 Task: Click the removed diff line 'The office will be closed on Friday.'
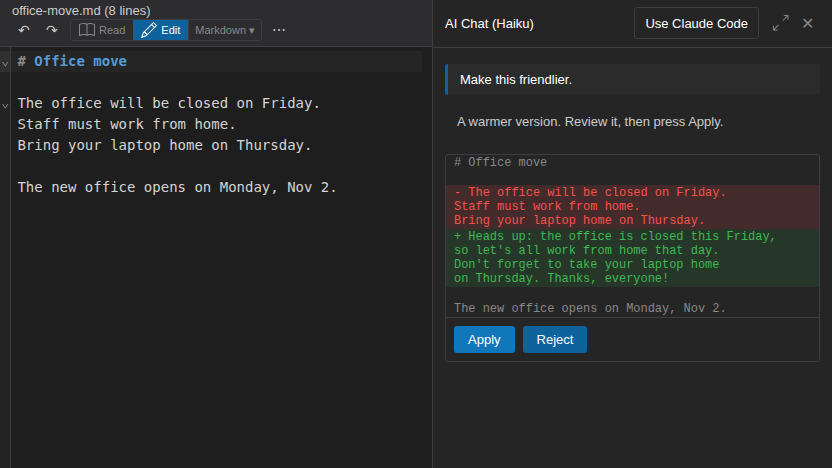(x=590, y=192)
